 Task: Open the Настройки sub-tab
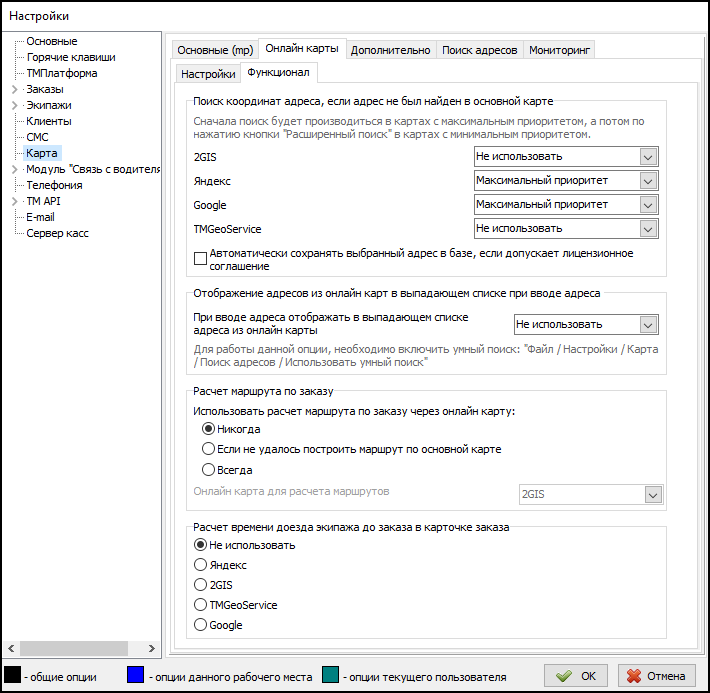tap(208, 73)
